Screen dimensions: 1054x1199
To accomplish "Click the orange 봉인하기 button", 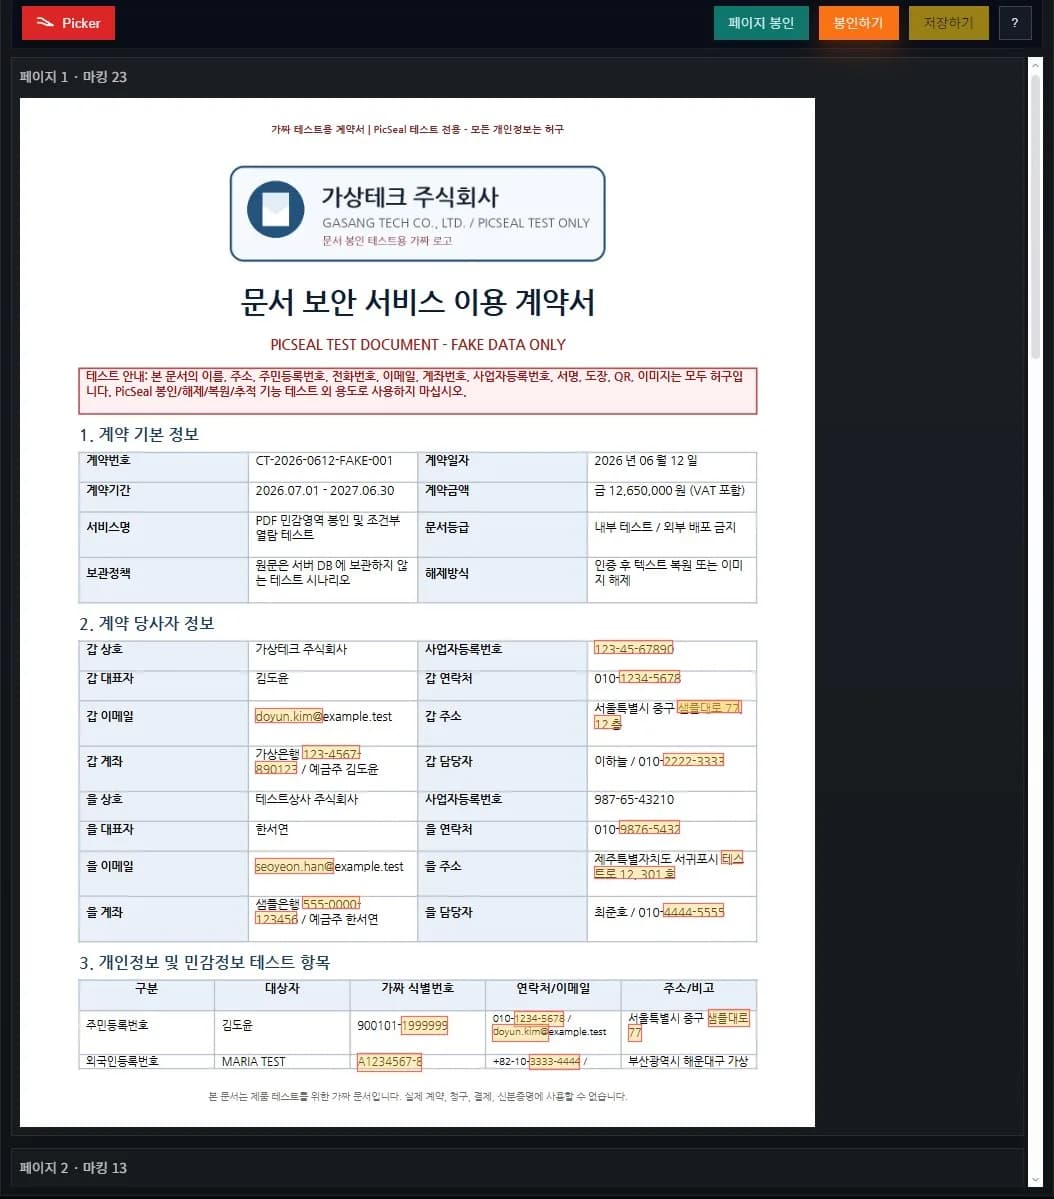I will (x=858, y=23).
